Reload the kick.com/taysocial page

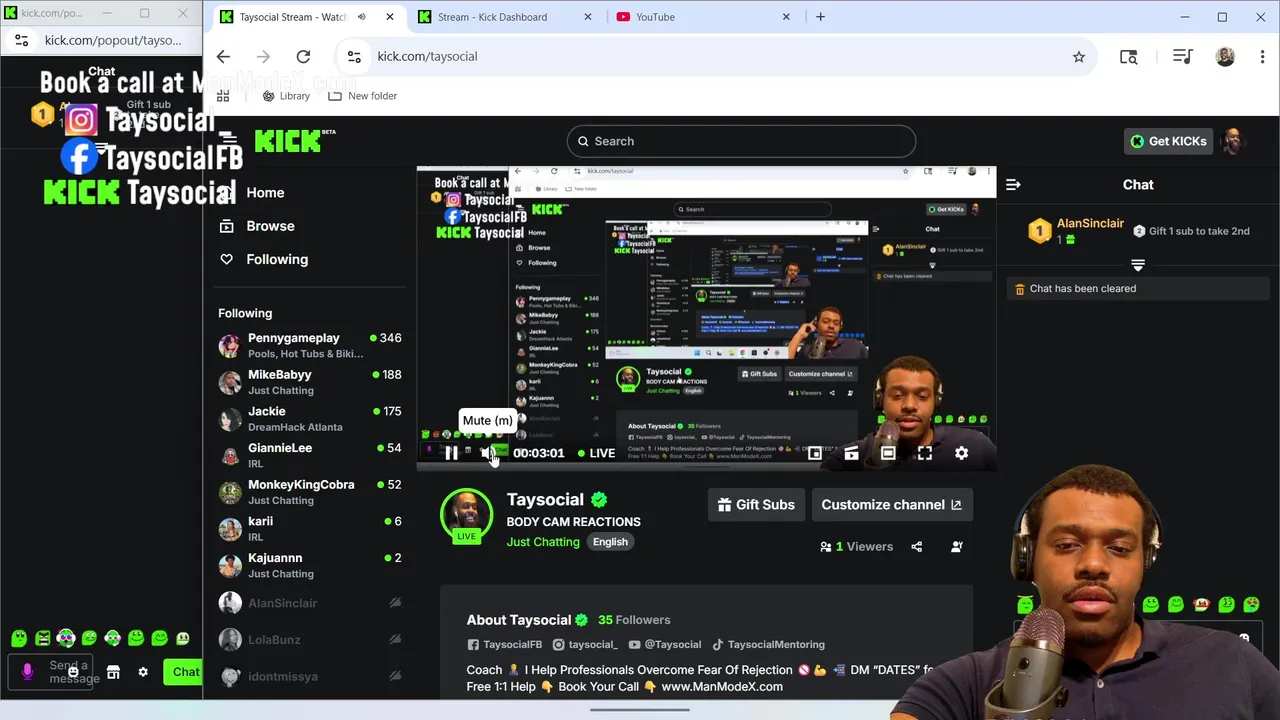[x=303, y=57]
